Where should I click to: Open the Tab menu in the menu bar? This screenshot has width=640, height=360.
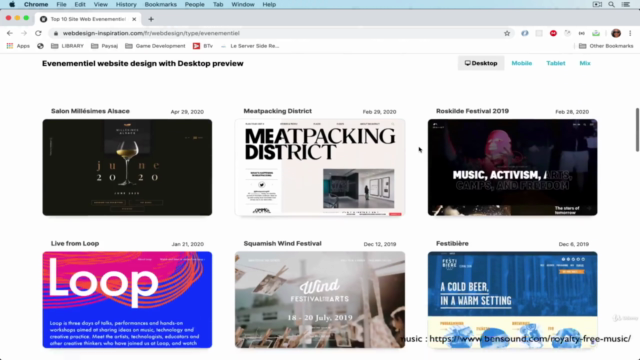click(218, 4)
